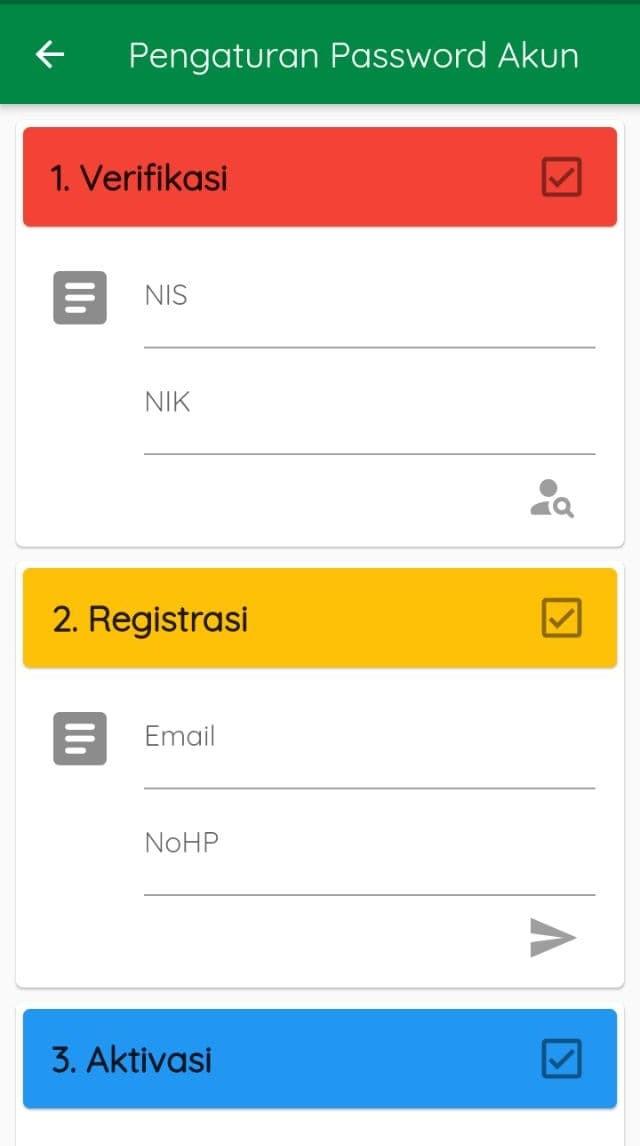
Task: Select the NoHP input field
Action: pos(370,866)
